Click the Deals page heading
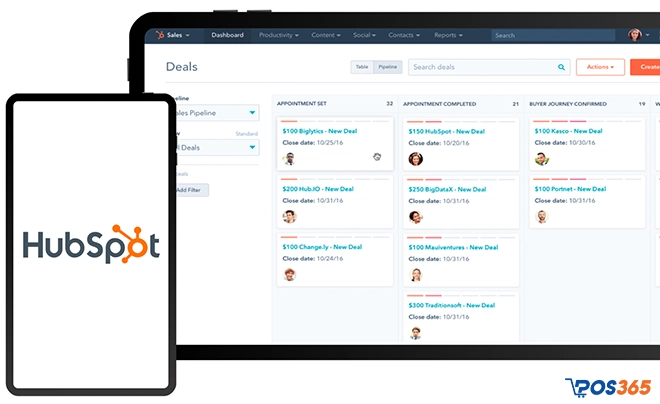Image resolution: width=660 pixels, height=404 pixels. point(181,66)
